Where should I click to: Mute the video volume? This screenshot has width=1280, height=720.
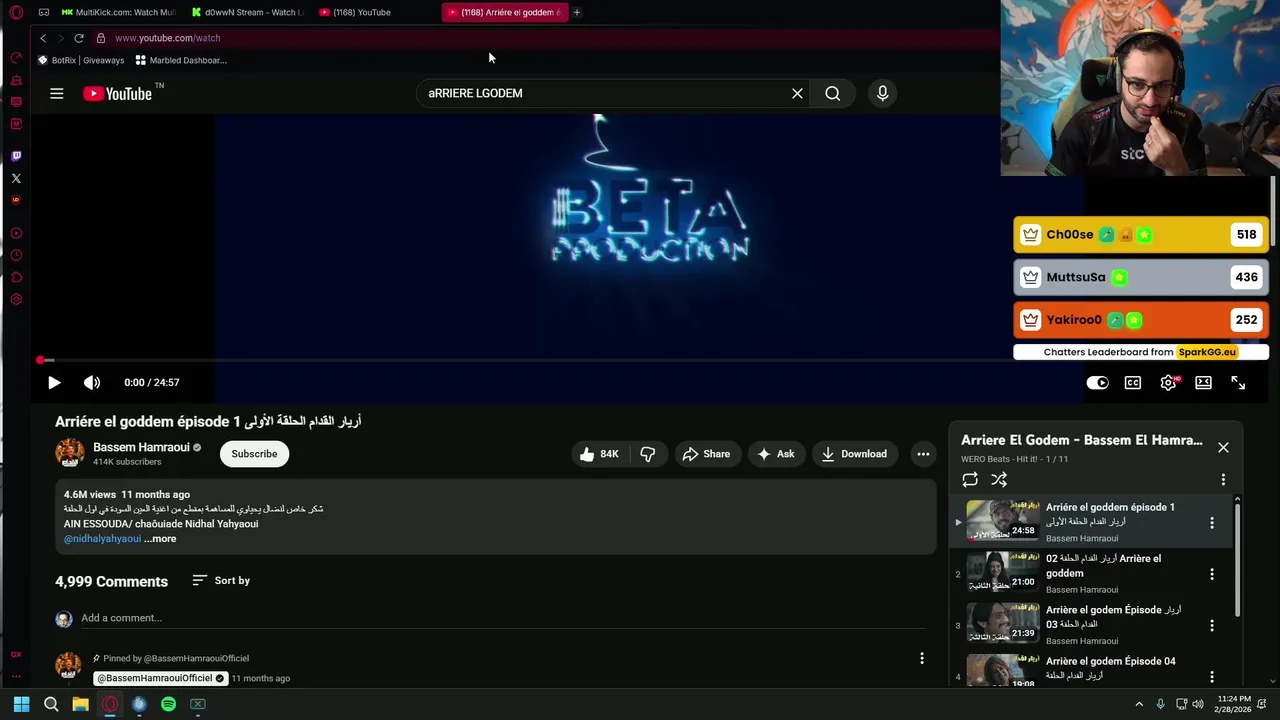[92, 383]
